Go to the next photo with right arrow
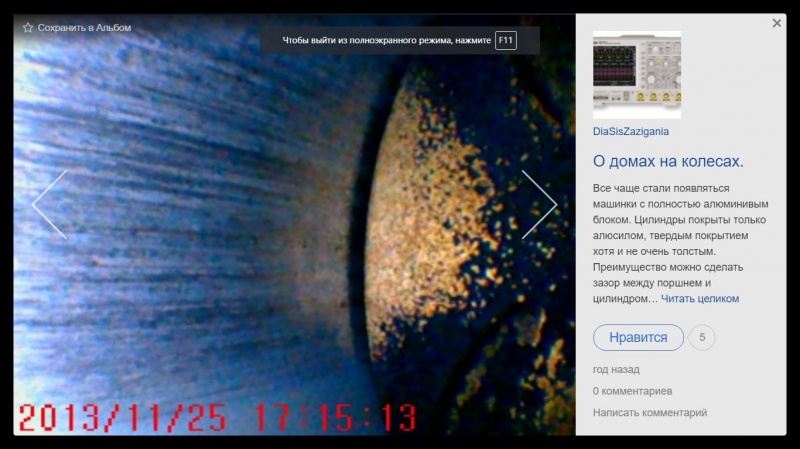Screen dimensions: 800x449 pyautogui.click(x=539, y=204)
